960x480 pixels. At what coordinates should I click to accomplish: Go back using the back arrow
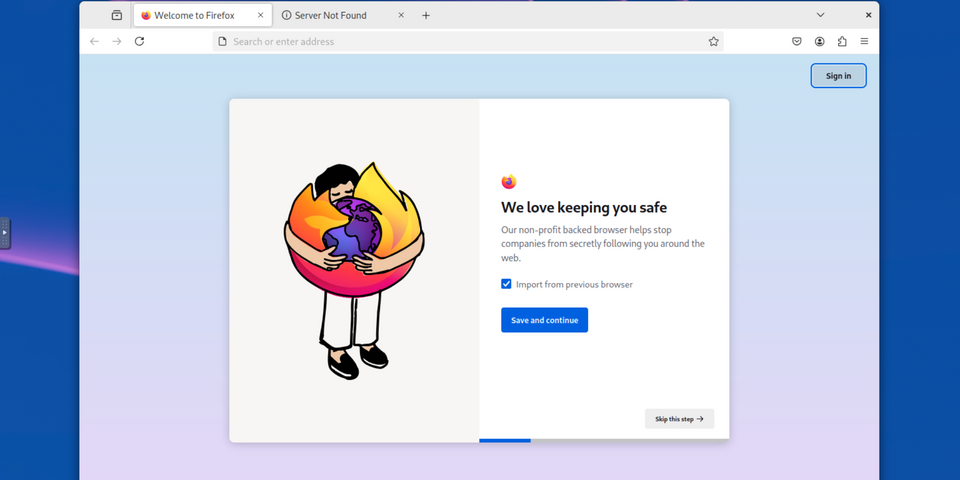pyautogui.click(x=94, y=42)
